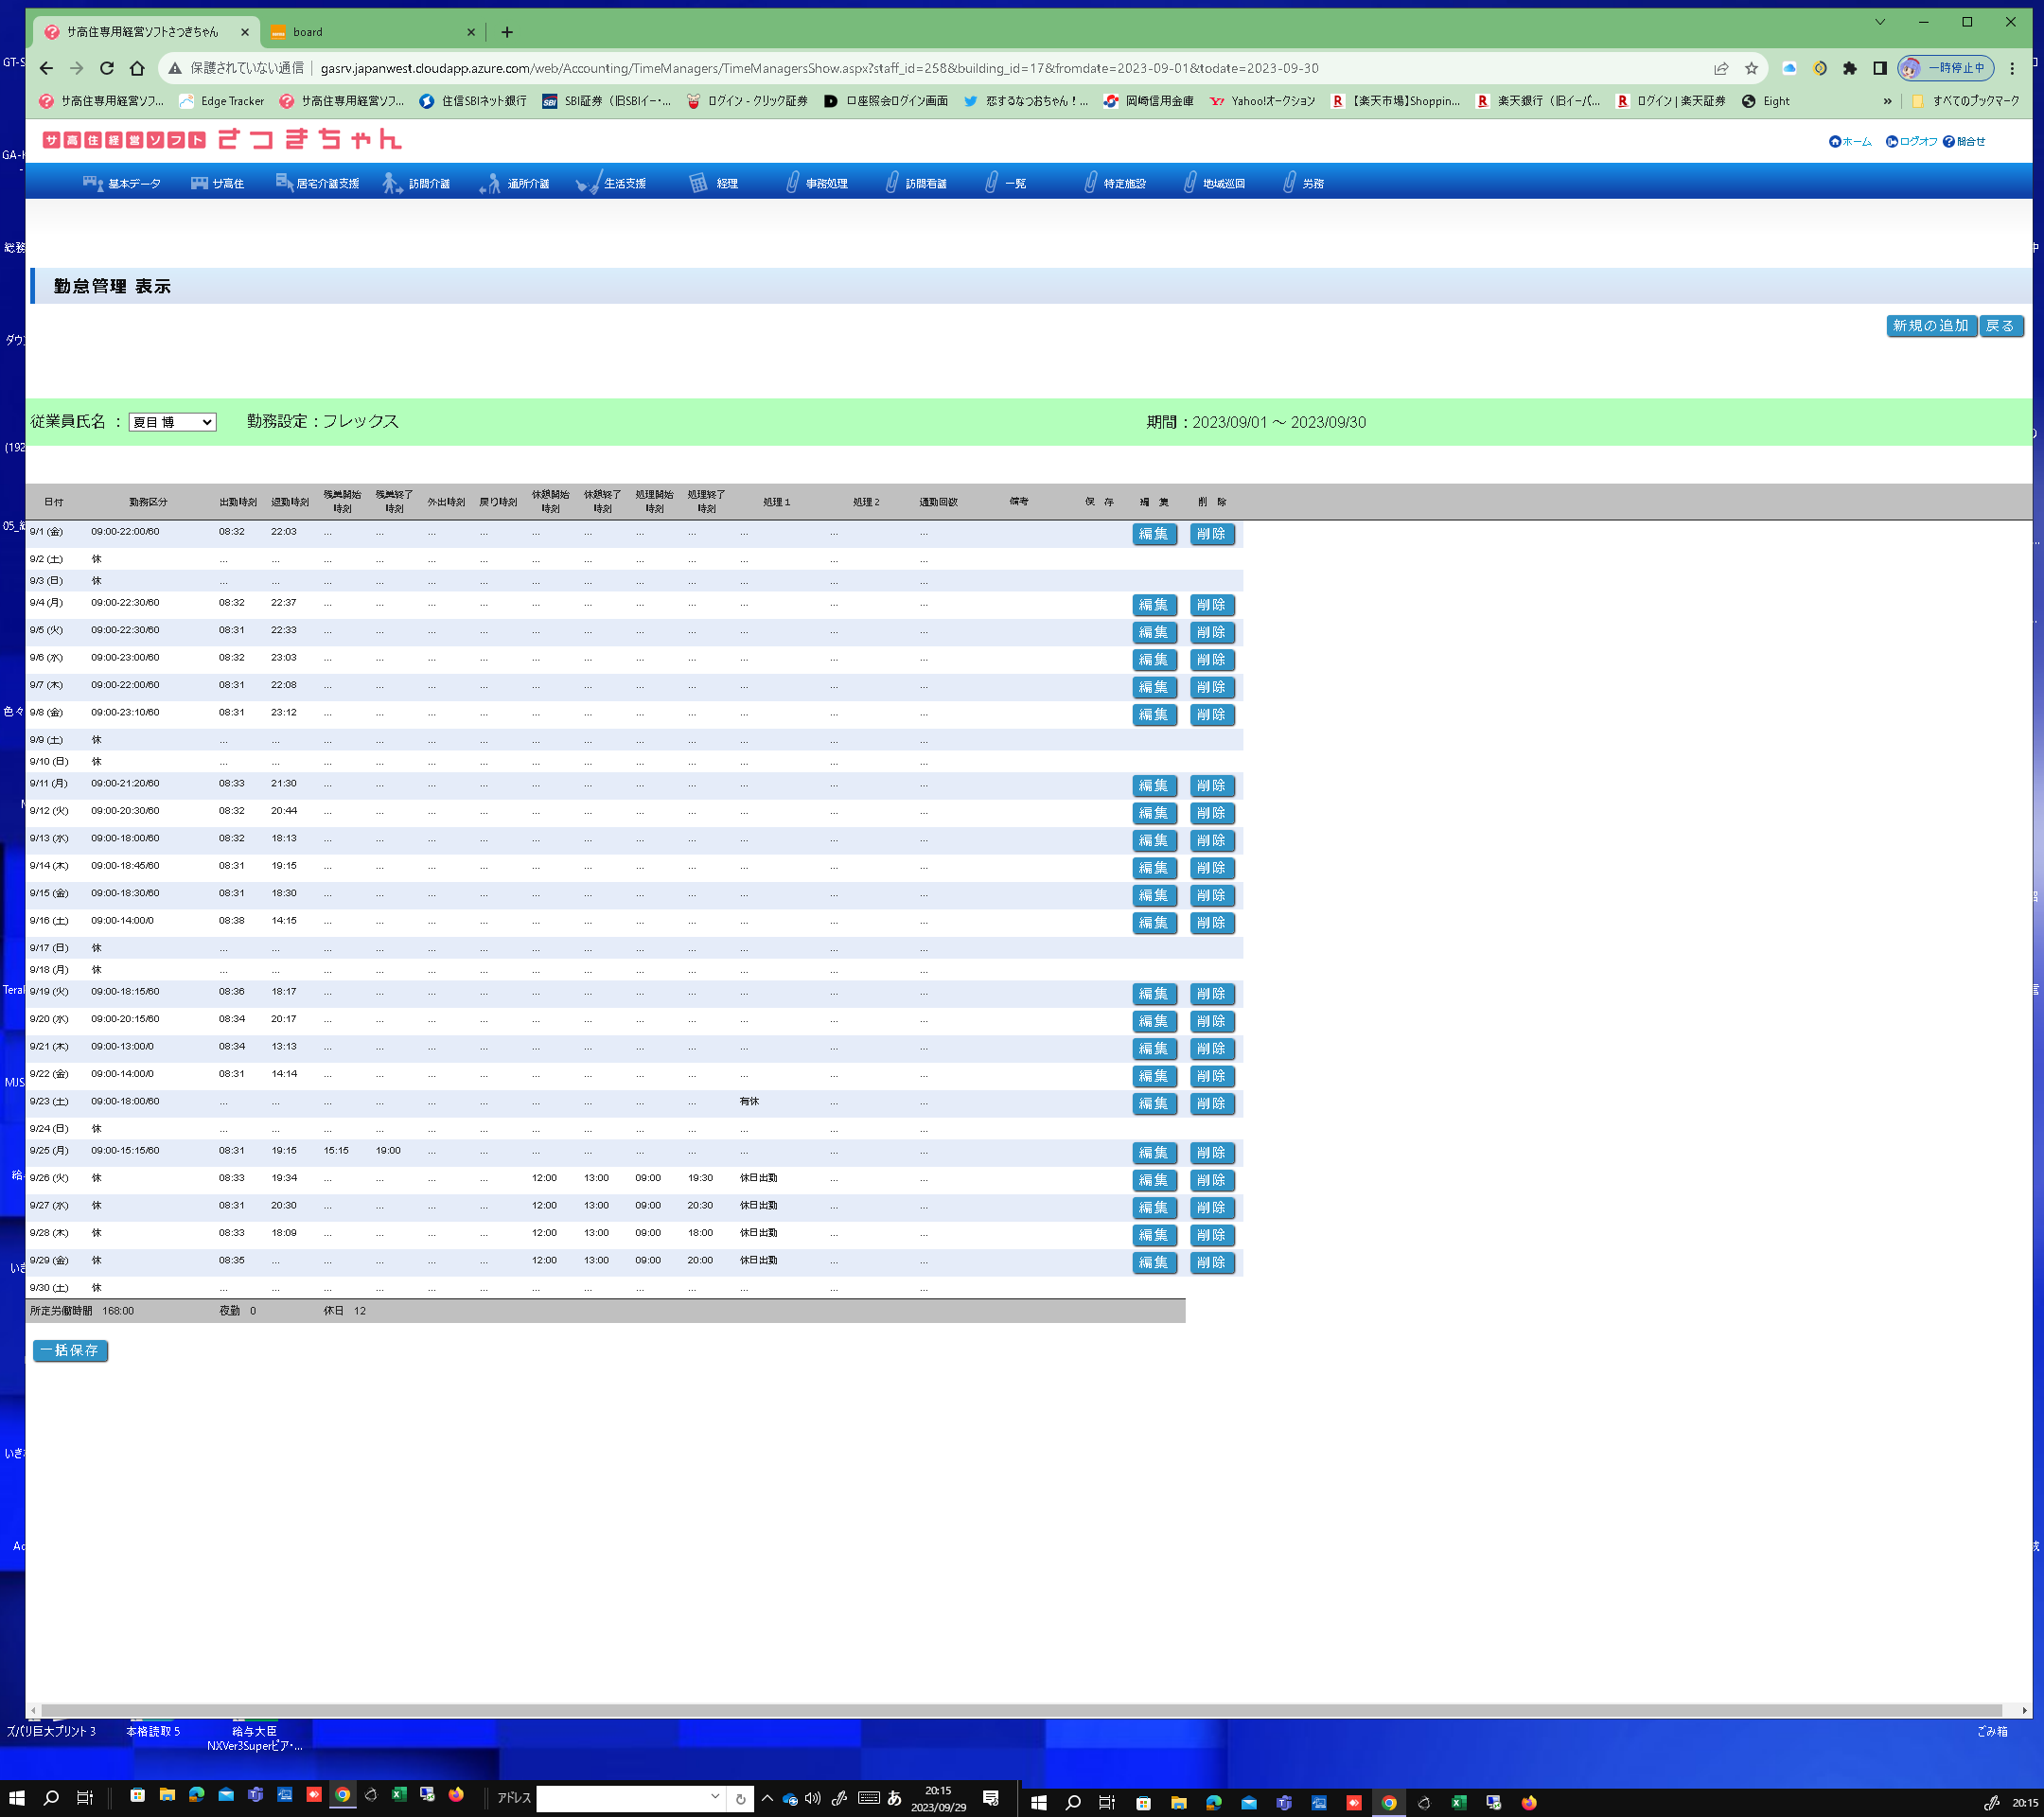Click the サ高住 building icon
Viewport: 2044px width, 1817px height.
point(199,183)
